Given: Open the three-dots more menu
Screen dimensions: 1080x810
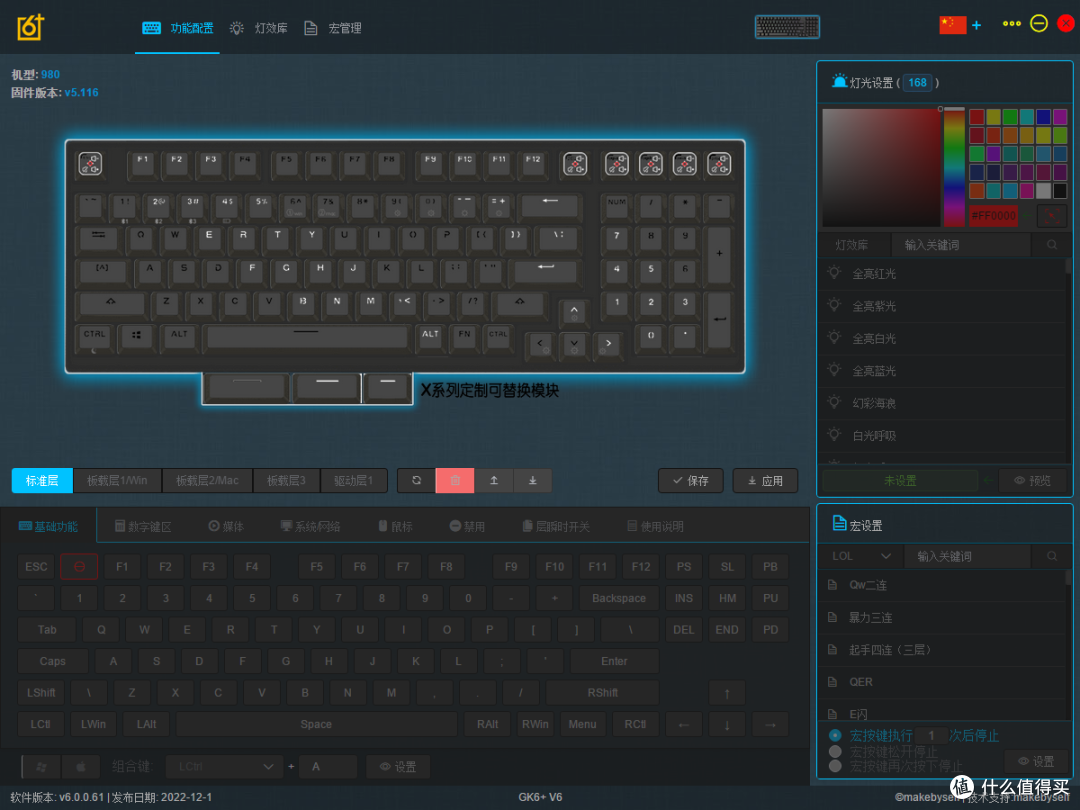Looking at the screenshot, I should point(1011,24).
